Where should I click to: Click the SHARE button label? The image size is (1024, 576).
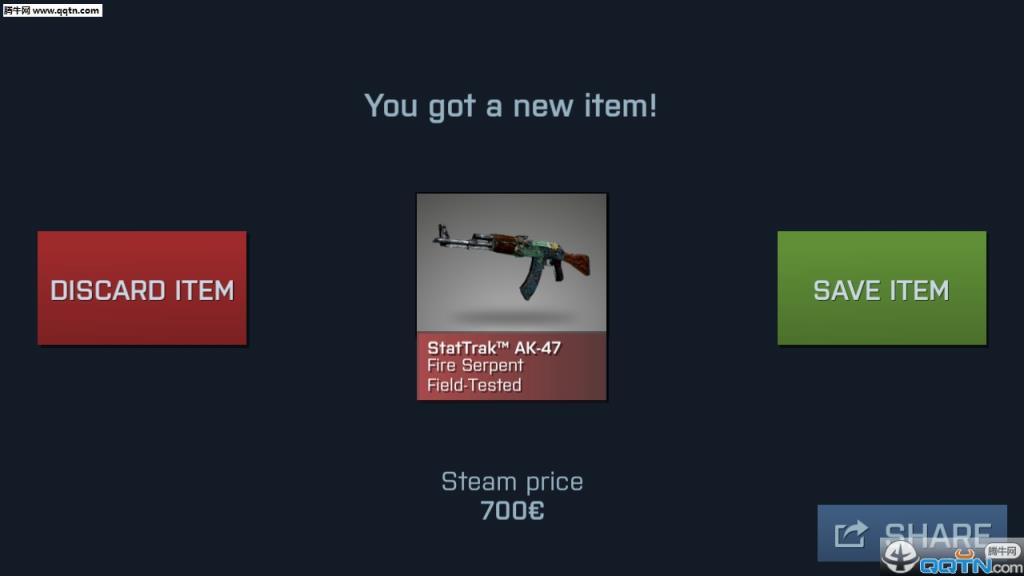[x=937, y=534]
